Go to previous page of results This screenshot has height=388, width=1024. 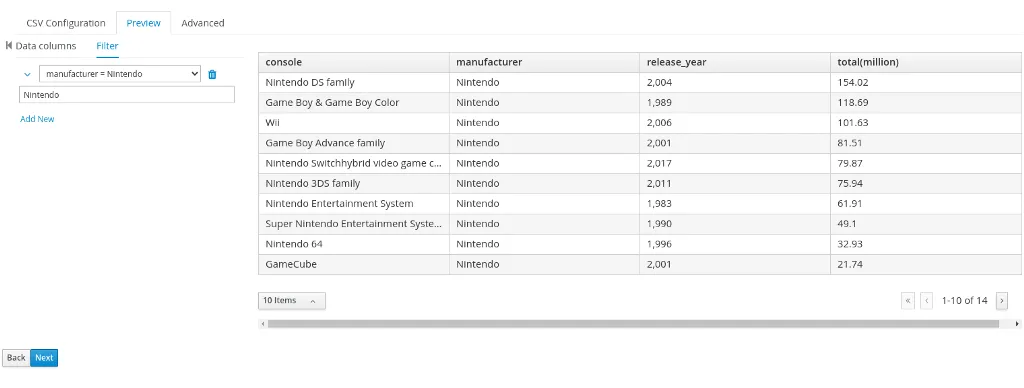tap(926, 300)
